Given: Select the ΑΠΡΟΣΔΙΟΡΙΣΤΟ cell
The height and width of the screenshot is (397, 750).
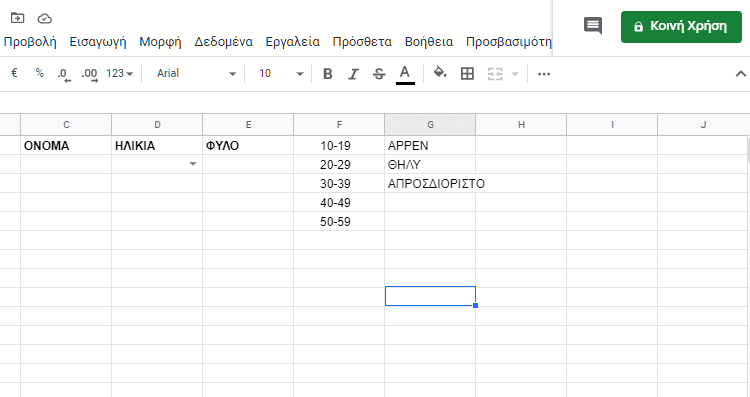Looking at the screenshot, I should pos(430,184).
